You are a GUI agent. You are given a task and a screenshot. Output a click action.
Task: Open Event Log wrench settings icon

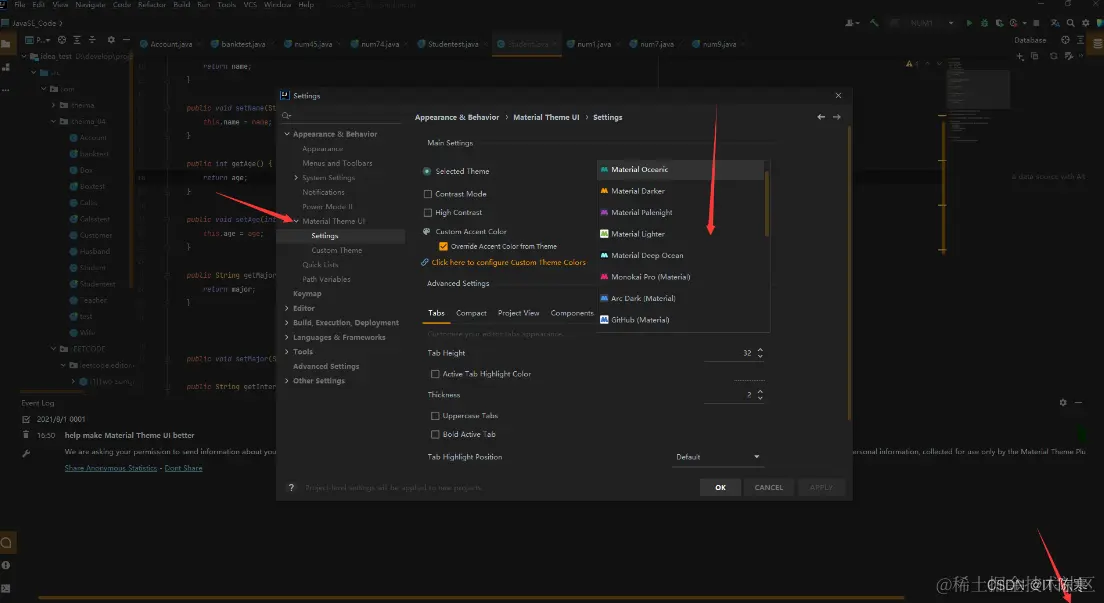(26, 453)
